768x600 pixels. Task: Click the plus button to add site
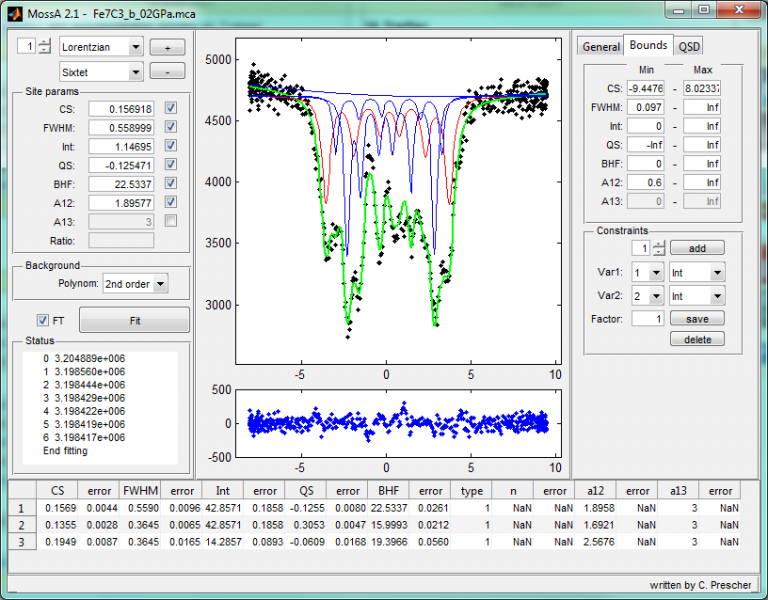(x=167, y=47)
